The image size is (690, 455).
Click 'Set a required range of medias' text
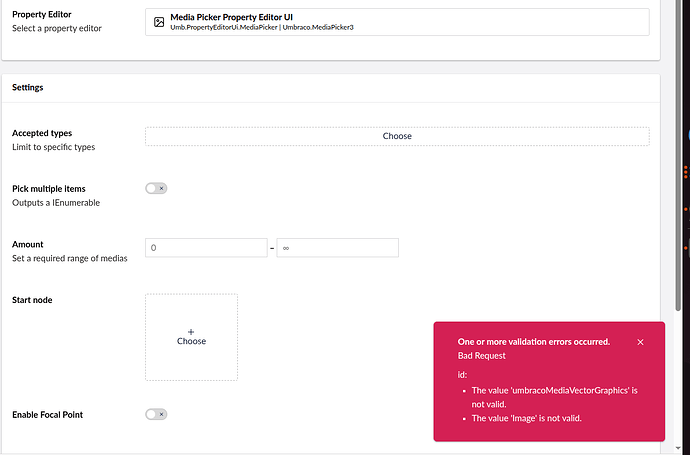point(70,258)
